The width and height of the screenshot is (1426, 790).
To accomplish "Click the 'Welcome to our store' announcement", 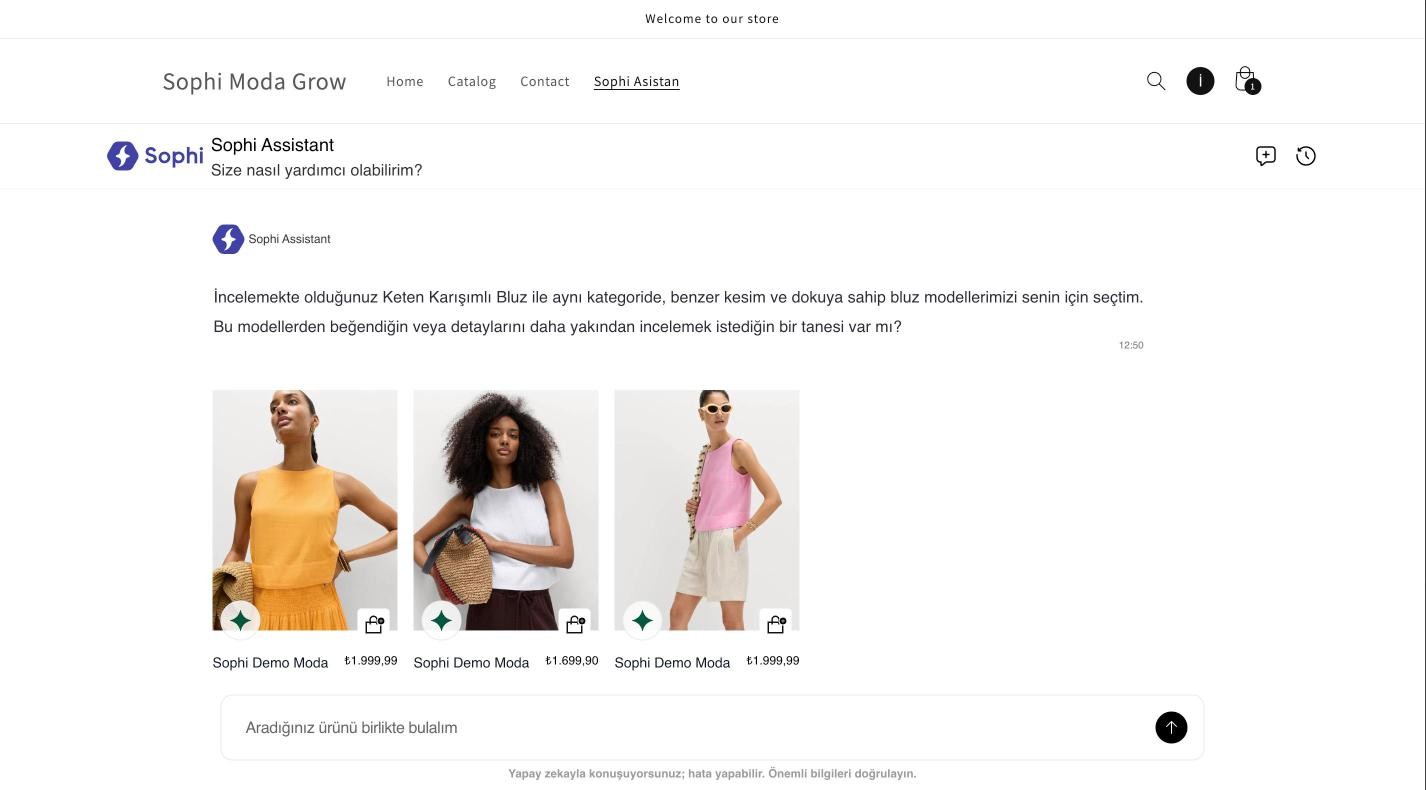I will tap(712, 18).
